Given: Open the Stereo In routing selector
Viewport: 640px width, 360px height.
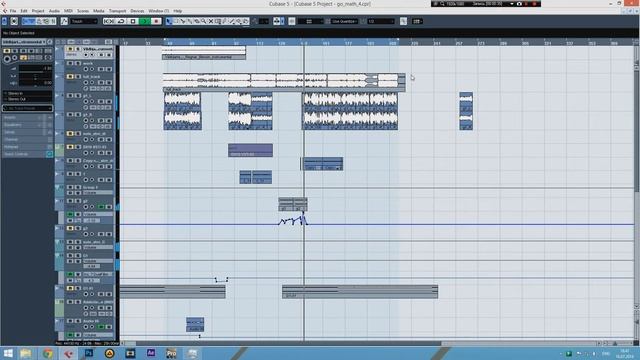Looking at the screenshot, I should click(x=27, y=93).
